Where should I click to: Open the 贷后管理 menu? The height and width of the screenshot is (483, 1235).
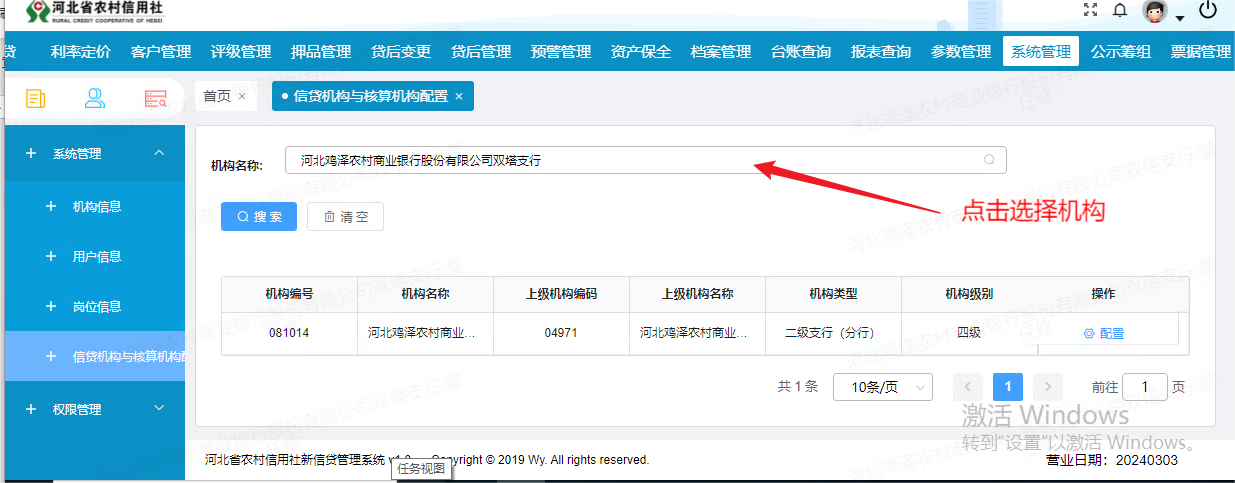click(481, 52)
